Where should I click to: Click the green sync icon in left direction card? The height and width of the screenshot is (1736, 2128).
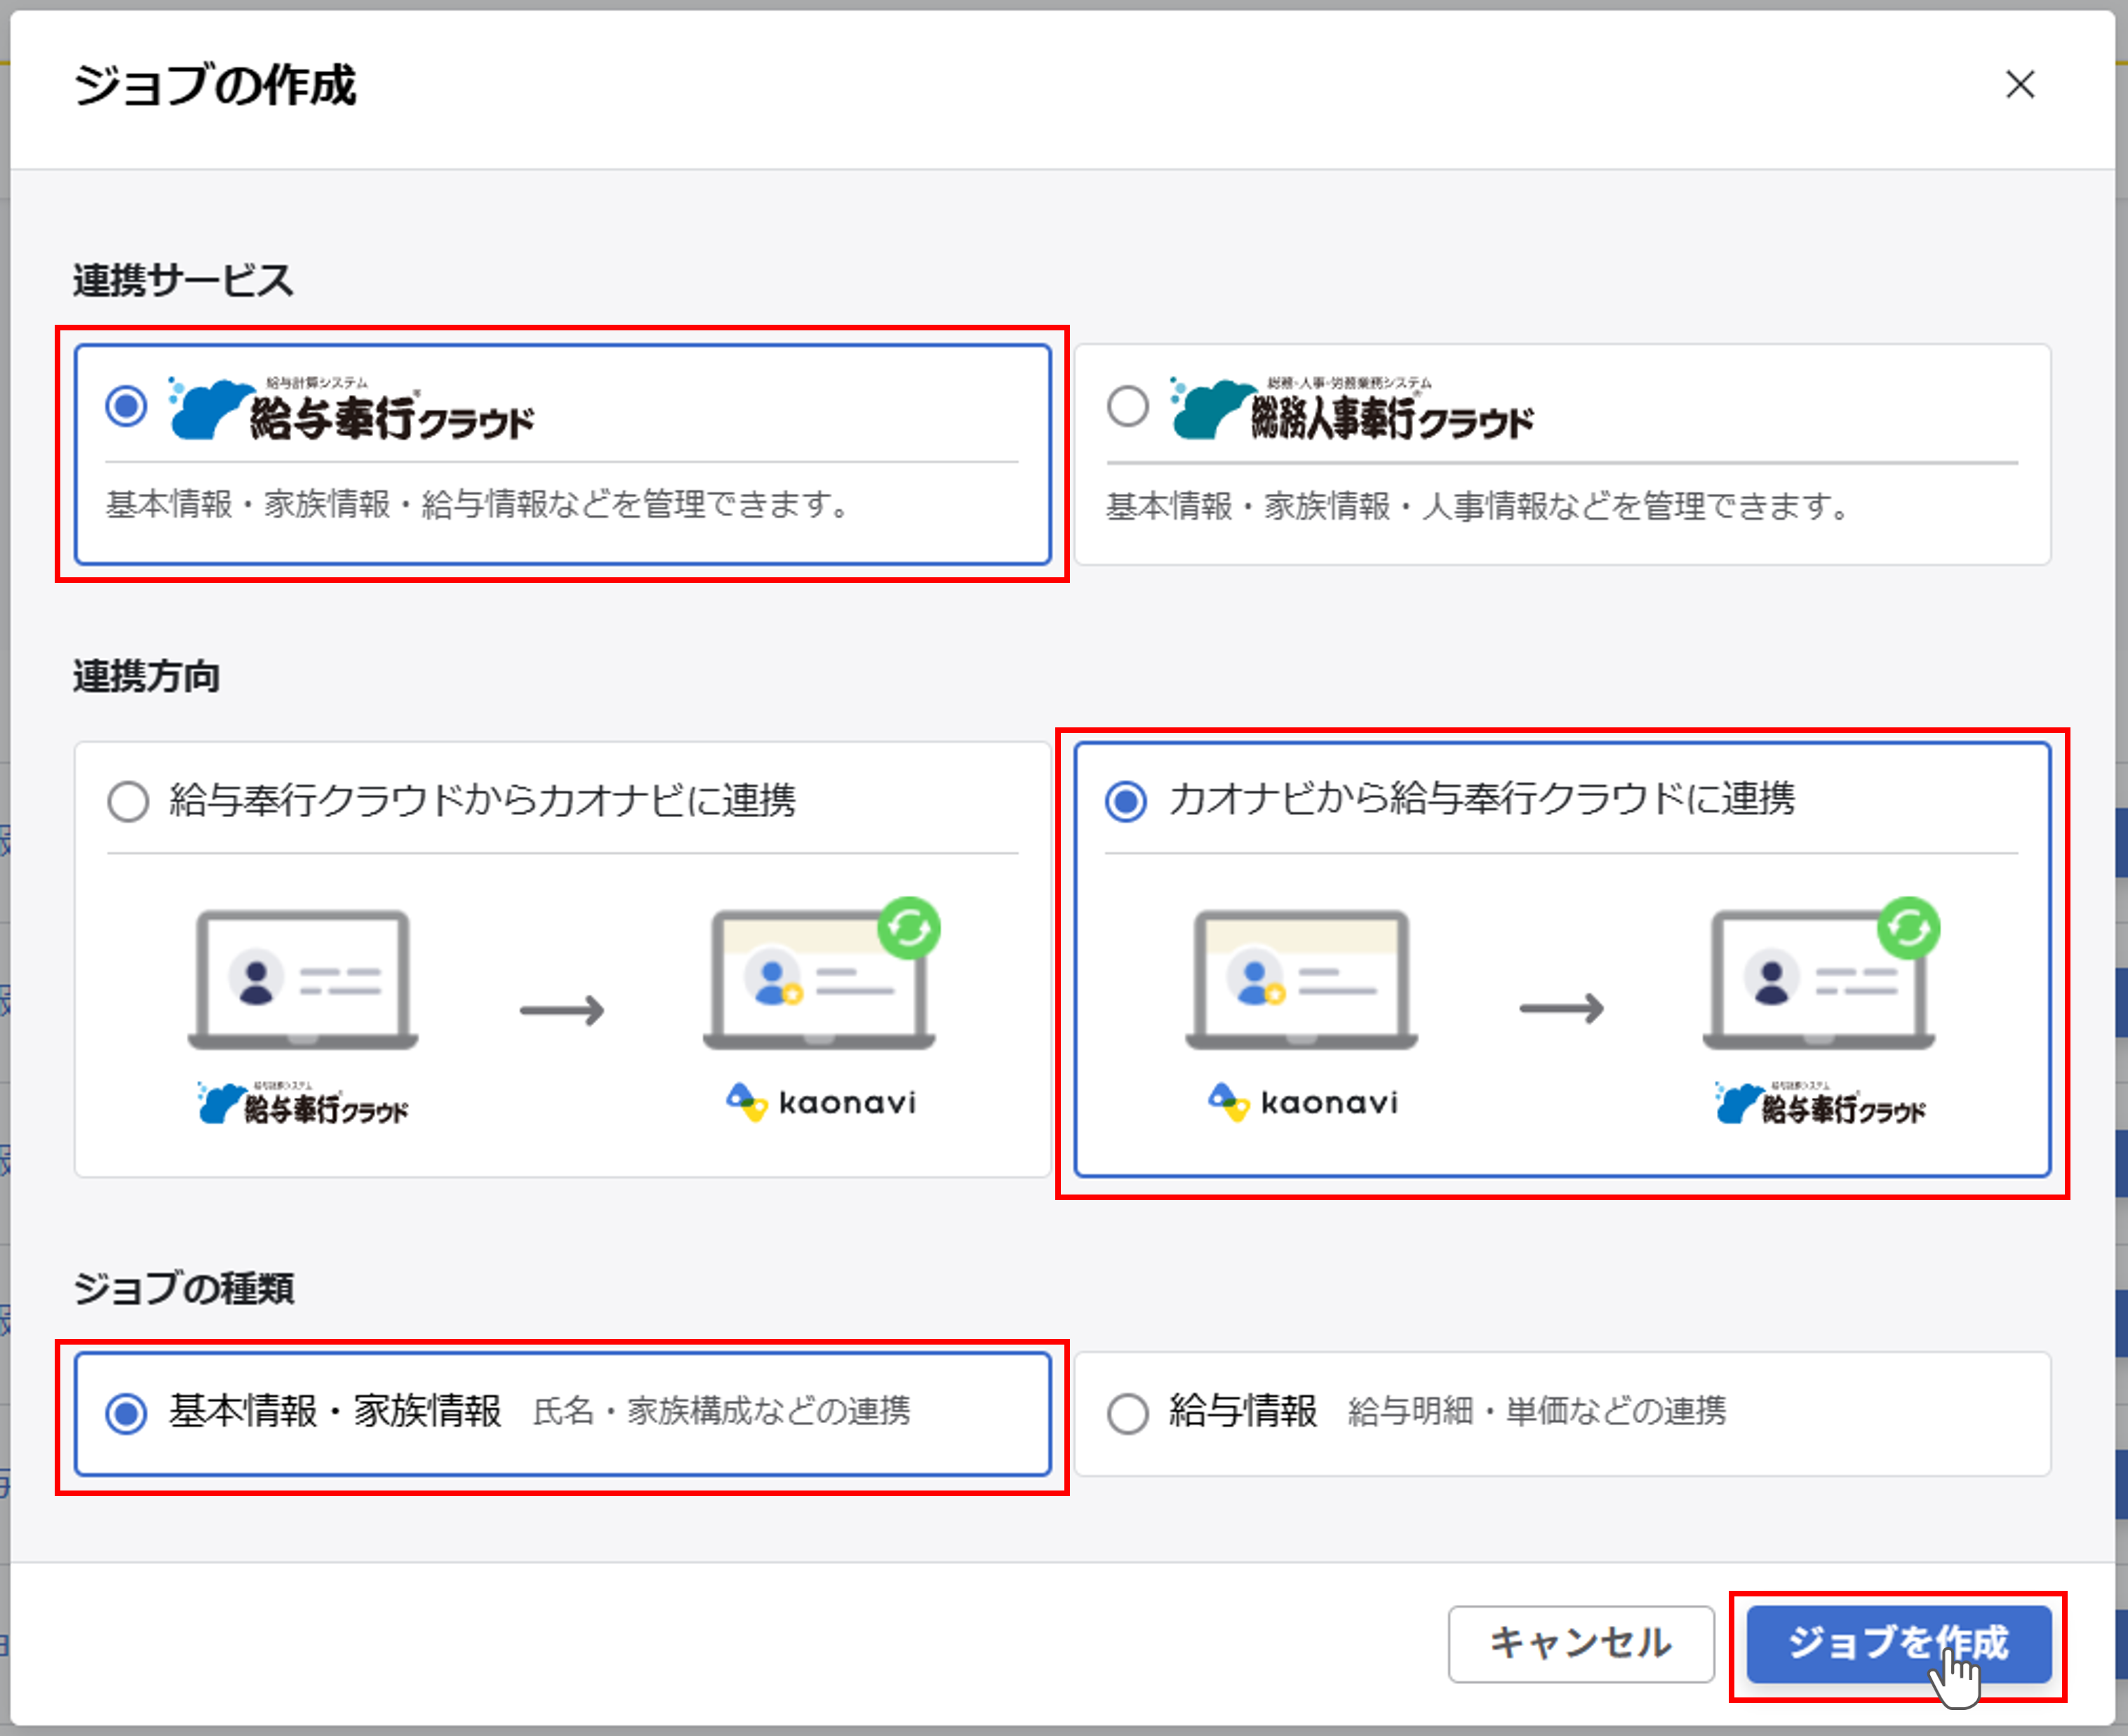click(909, 928)
